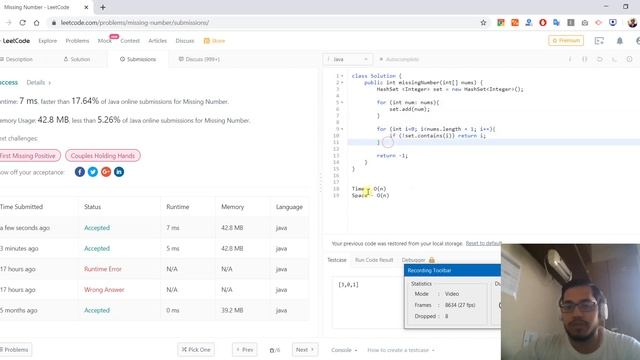Switch to the Testcase tab
The width and height of the screenshot is (640, 360).
pos(337,260)
